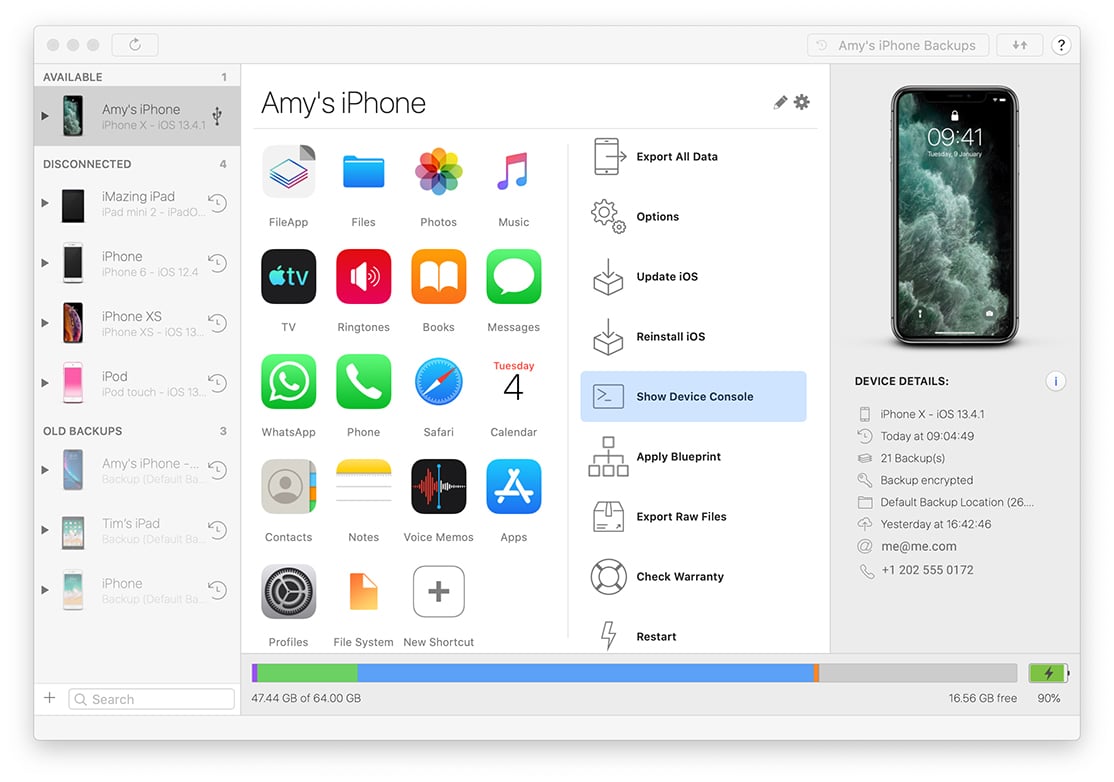This screenshot has height=782, width=1114.
Task: Expand the iMazing iPad row
Action: (x=45, y=203)
